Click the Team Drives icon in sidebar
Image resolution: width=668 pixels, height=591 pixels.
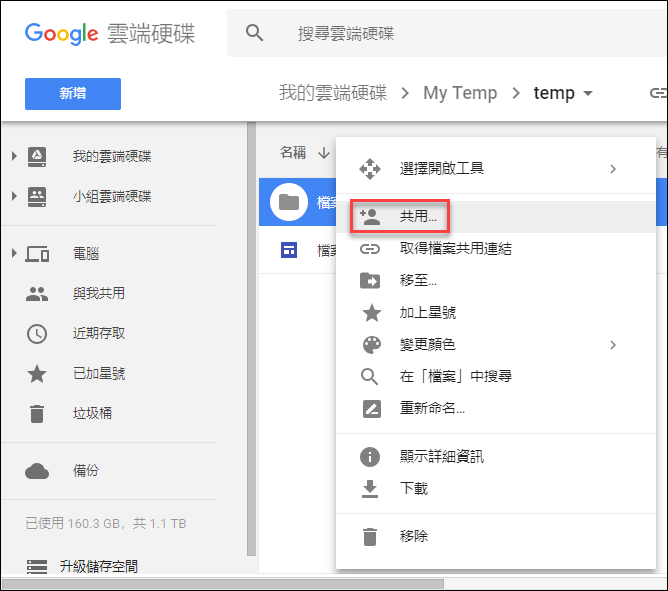tap(37, 197)
